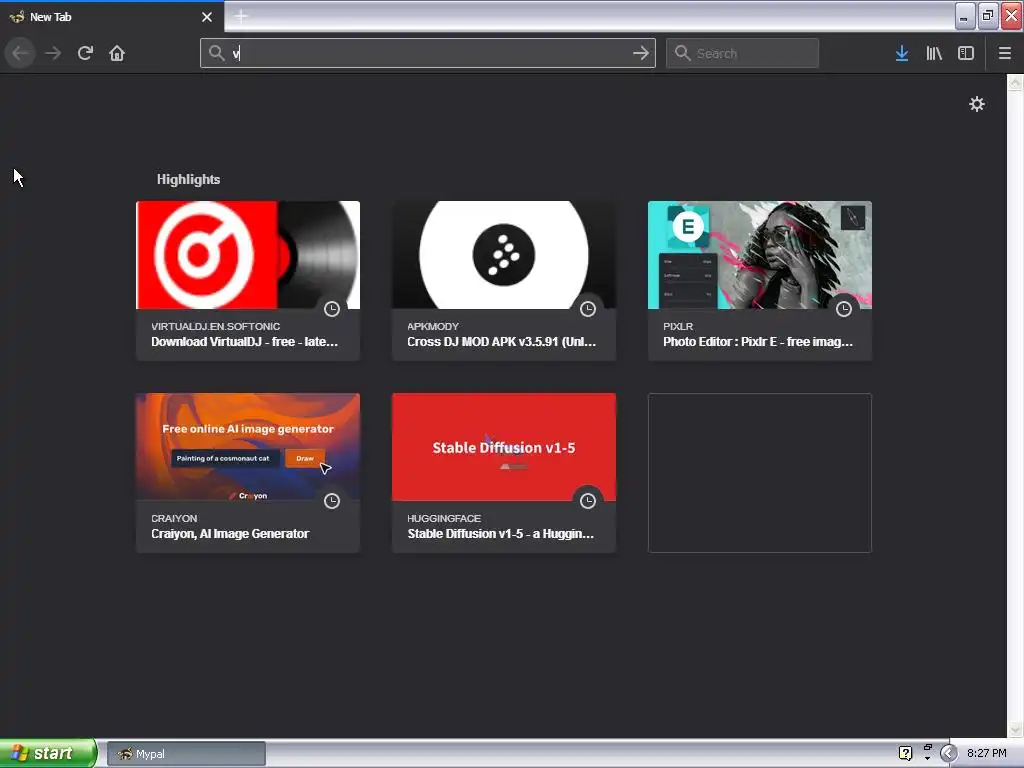This screenshot has width=1024, height=768.
Task: Click the 'PIXLR' source label
Action: pos(678,326)
